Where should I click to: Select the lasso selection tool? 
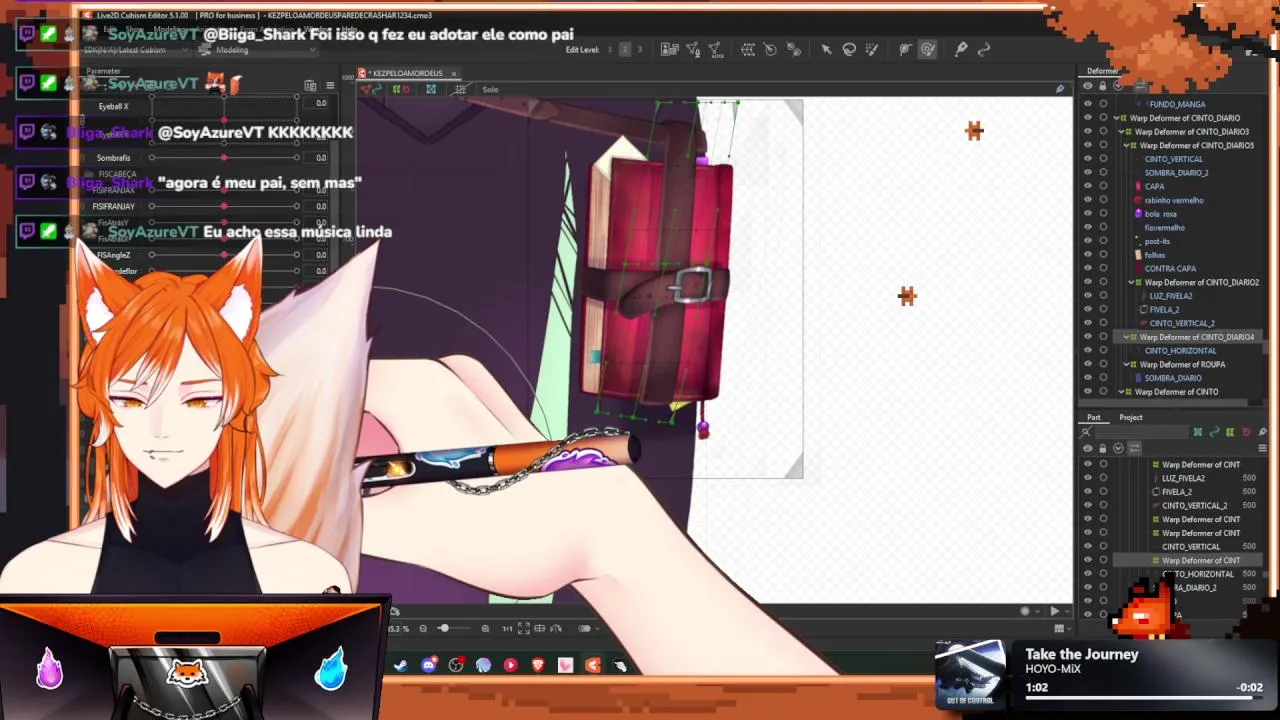pyautogui.click(x=849, y=49)
